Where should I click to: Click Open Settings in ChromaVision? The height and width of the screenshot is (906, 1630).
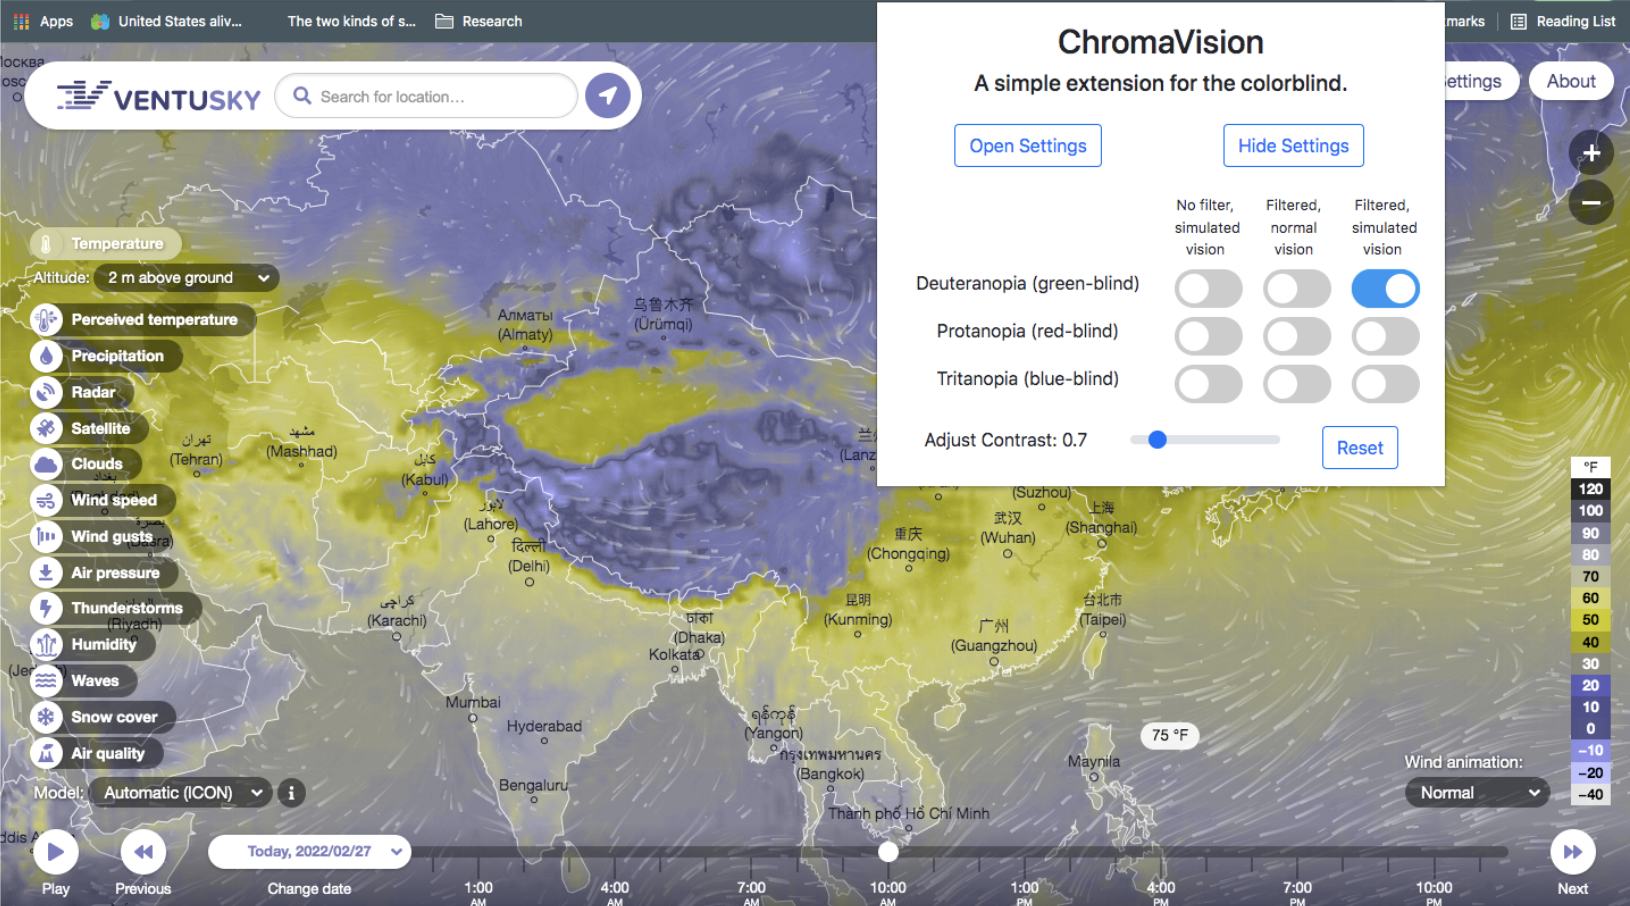(x=1028, y=146)
